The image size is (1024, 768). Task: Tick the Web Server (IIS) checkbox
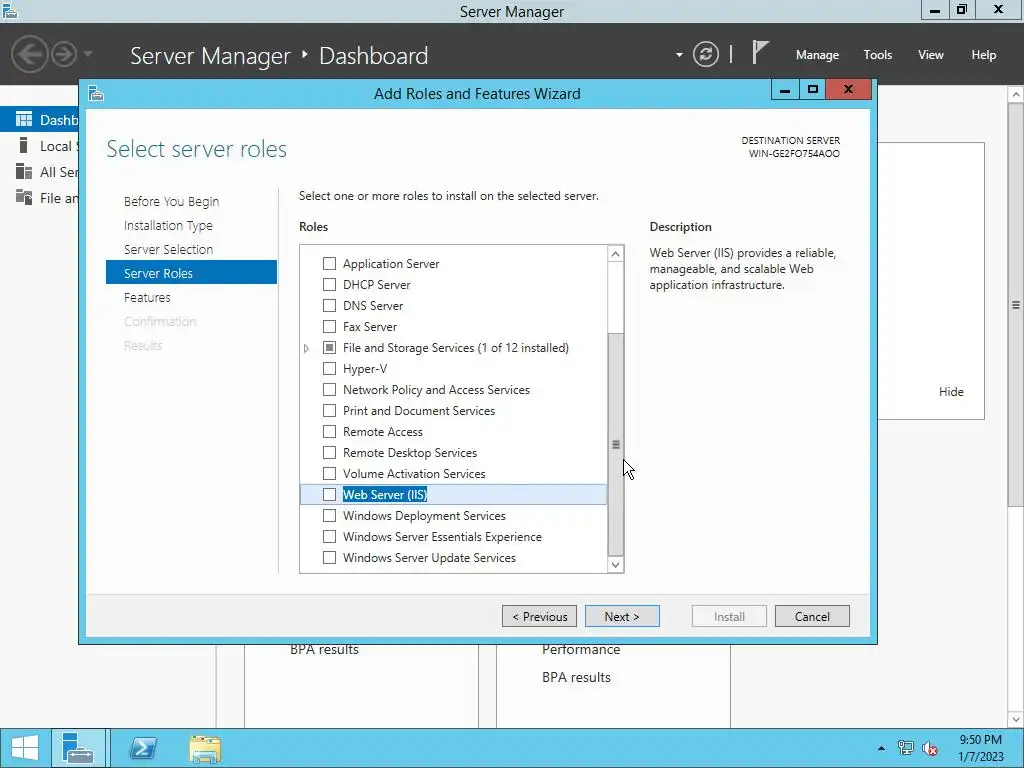click(329, 494)
